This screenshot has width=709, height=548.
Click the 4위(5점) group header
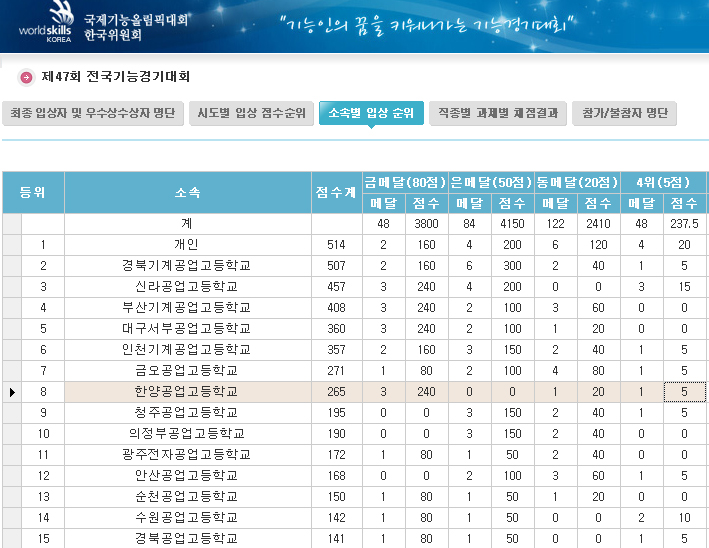[663, 182]
